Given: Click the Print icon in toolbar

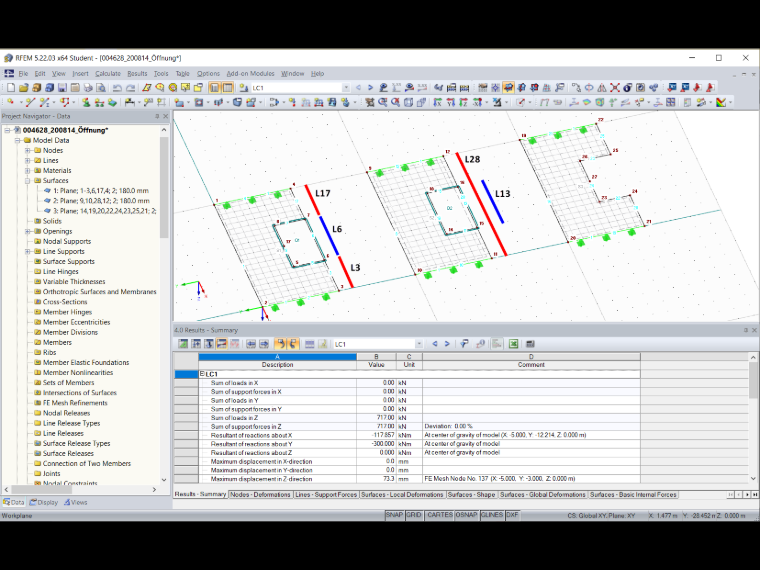Looking at the screenshot, I should (88, 88).
